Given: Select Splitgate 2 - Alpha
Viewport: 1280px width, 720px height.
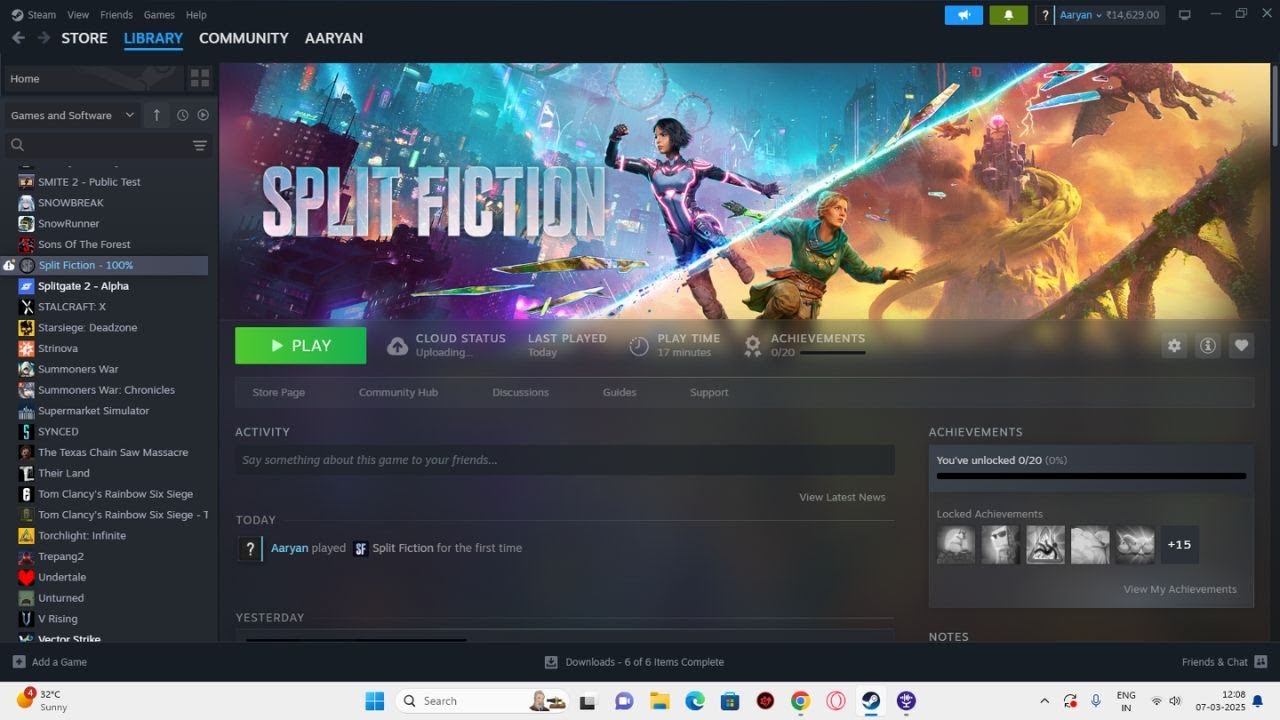Looking at the screenshot, I should [x=83, y=286].
